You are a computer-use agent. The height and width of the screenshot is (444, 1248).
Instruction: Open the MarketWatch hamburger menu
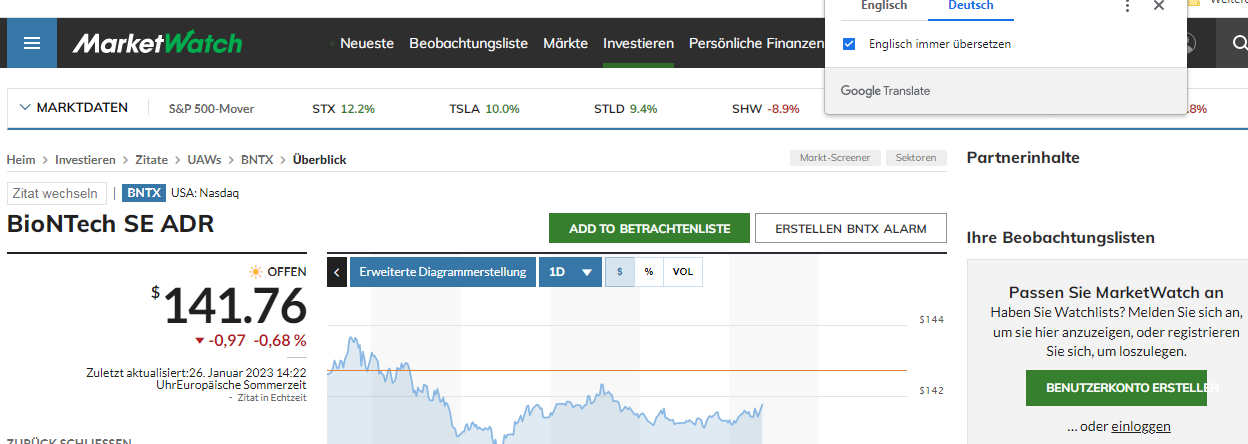(32, 43)
